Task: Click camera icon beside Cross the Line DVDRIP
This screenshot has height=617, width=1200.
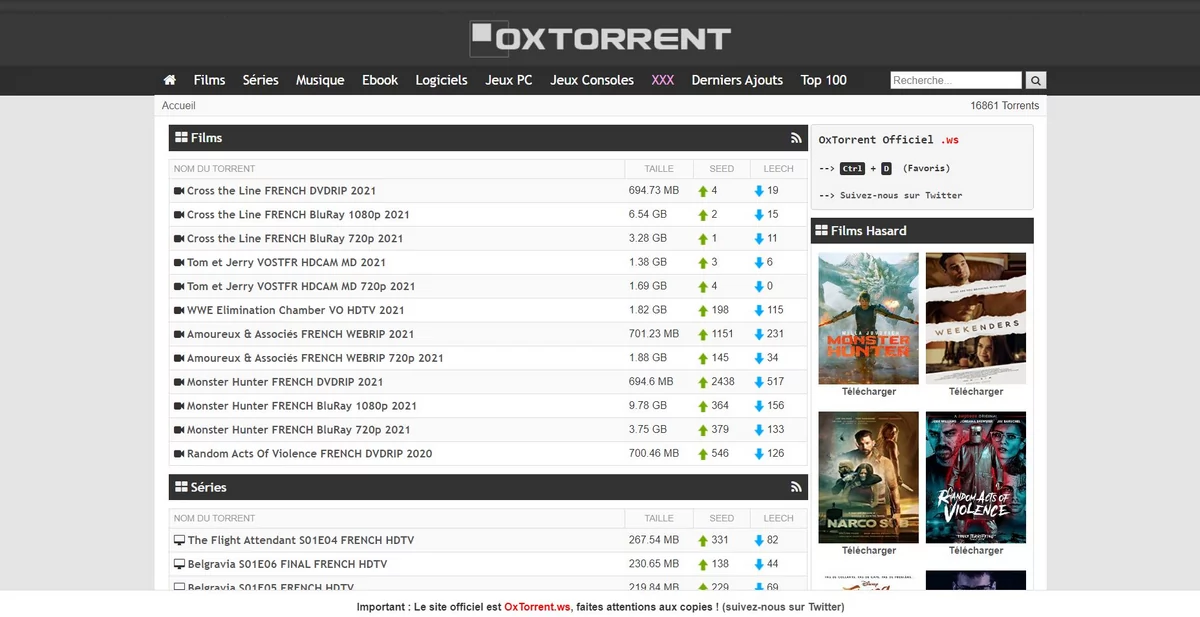Action: click(179, 191)
